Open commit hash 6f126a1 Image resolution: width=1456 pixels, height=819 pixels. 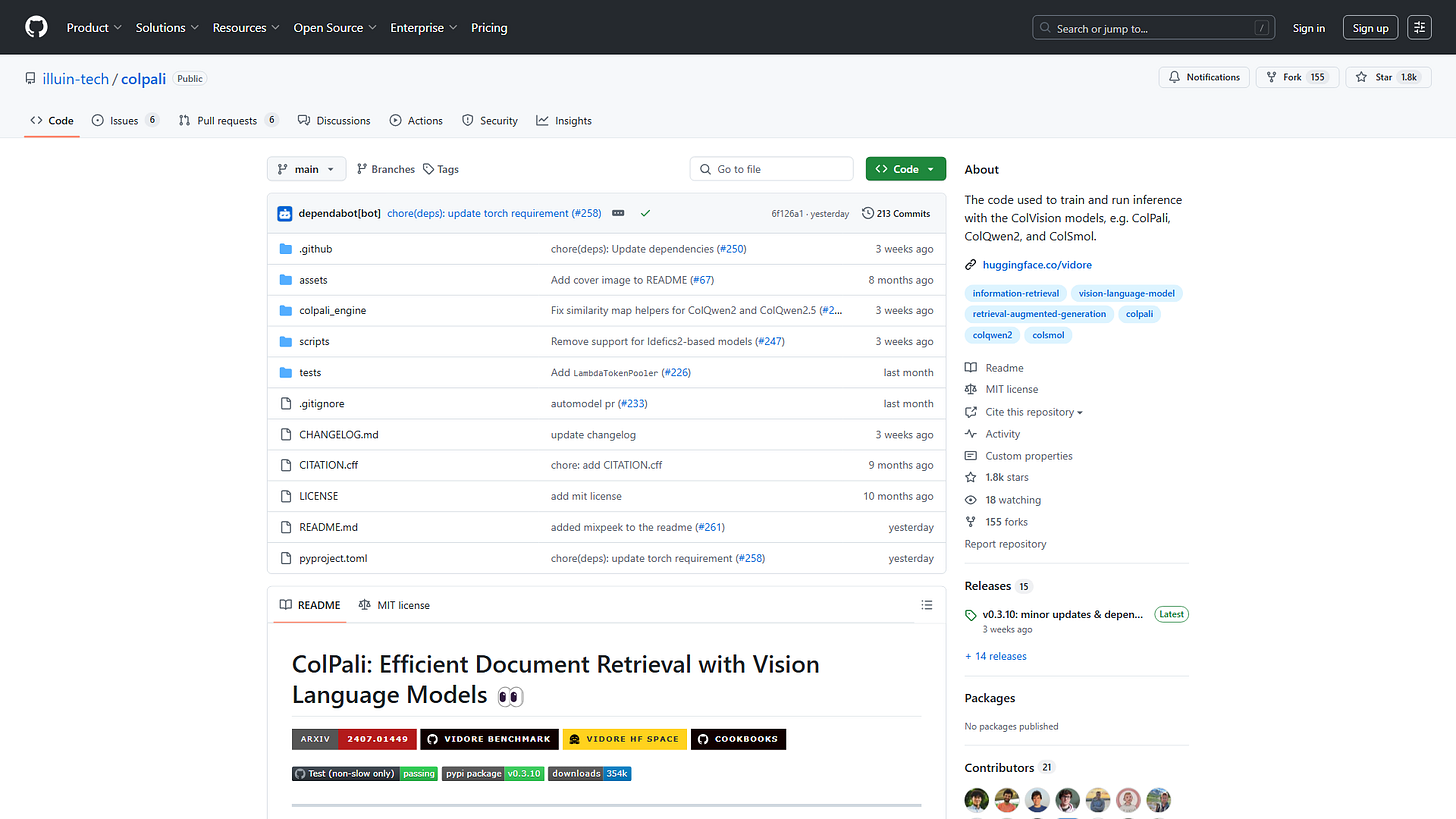coord(787,214)
